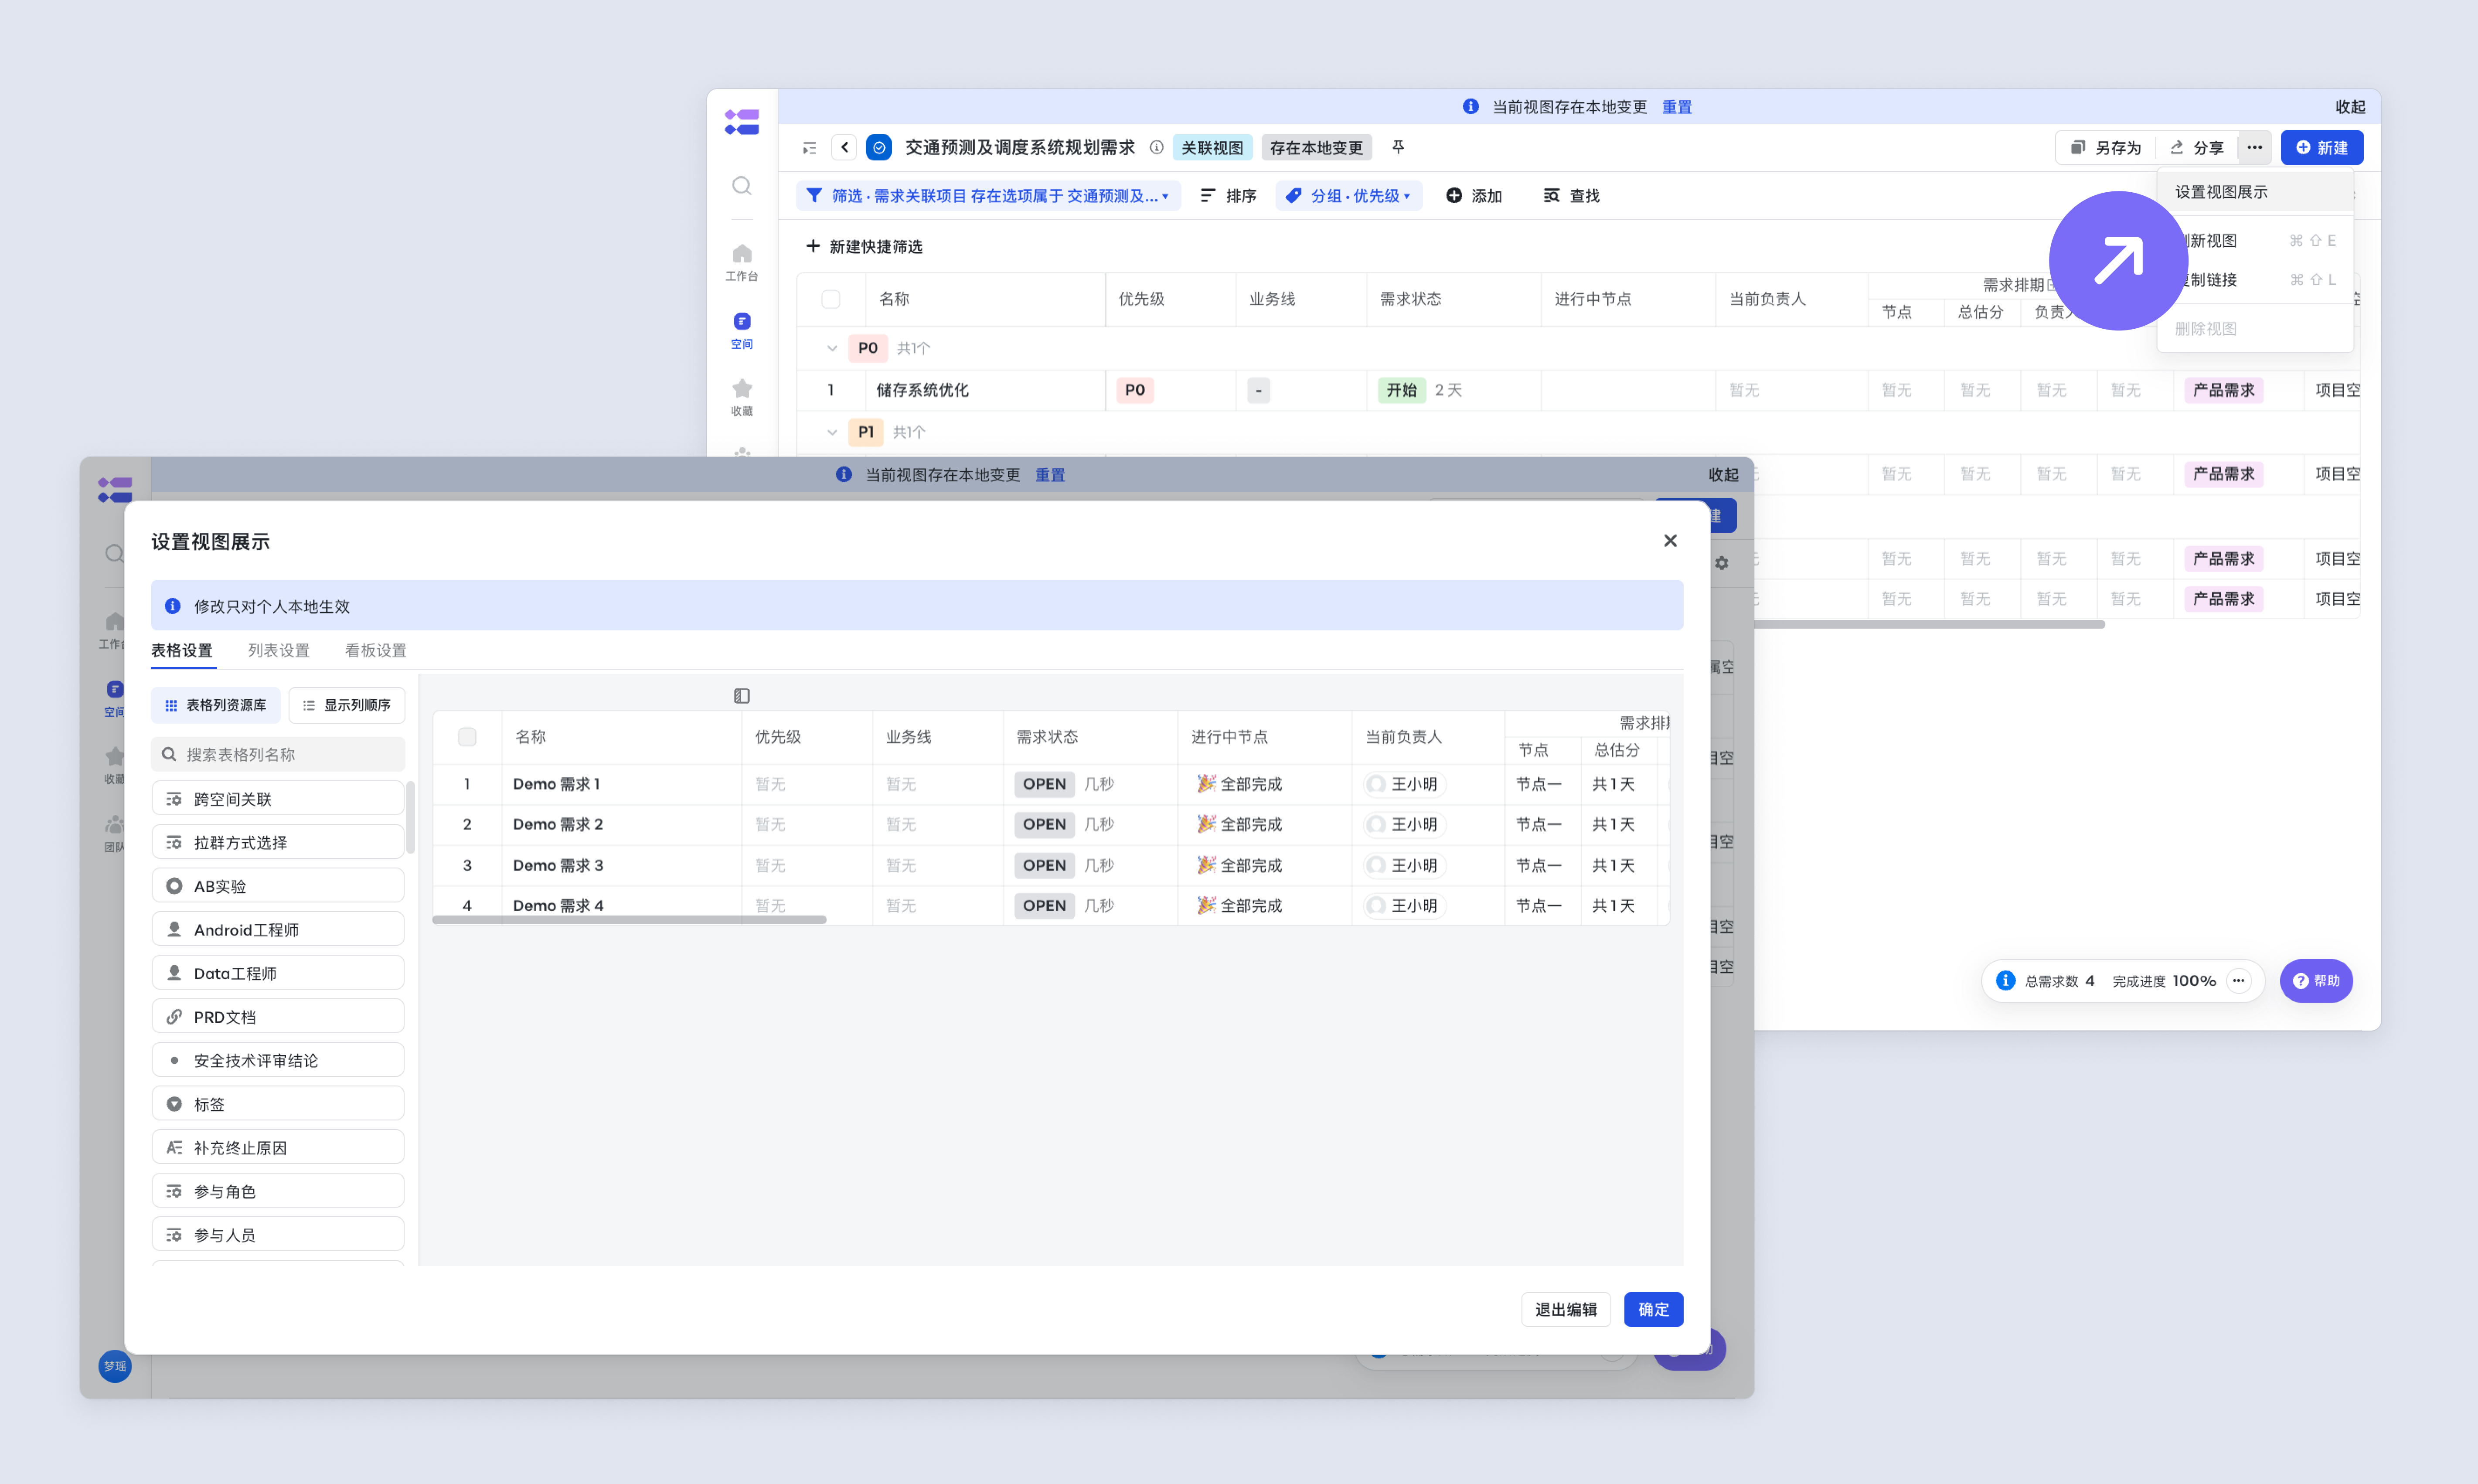Image resolution: width=2478 pixels, height=1484 pixels.
Task: Click the blue 新建 button
Action: [2322, 148]
